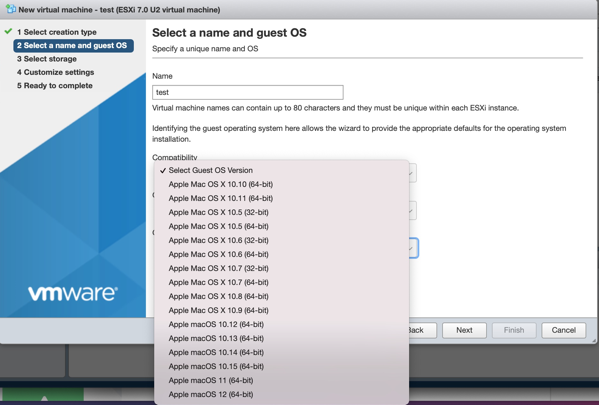The width and height of the screenshot is (599, 405).
Task: Select Apple Mac OS X 10.10 (64-bit) option
Action: coord(282,184)
